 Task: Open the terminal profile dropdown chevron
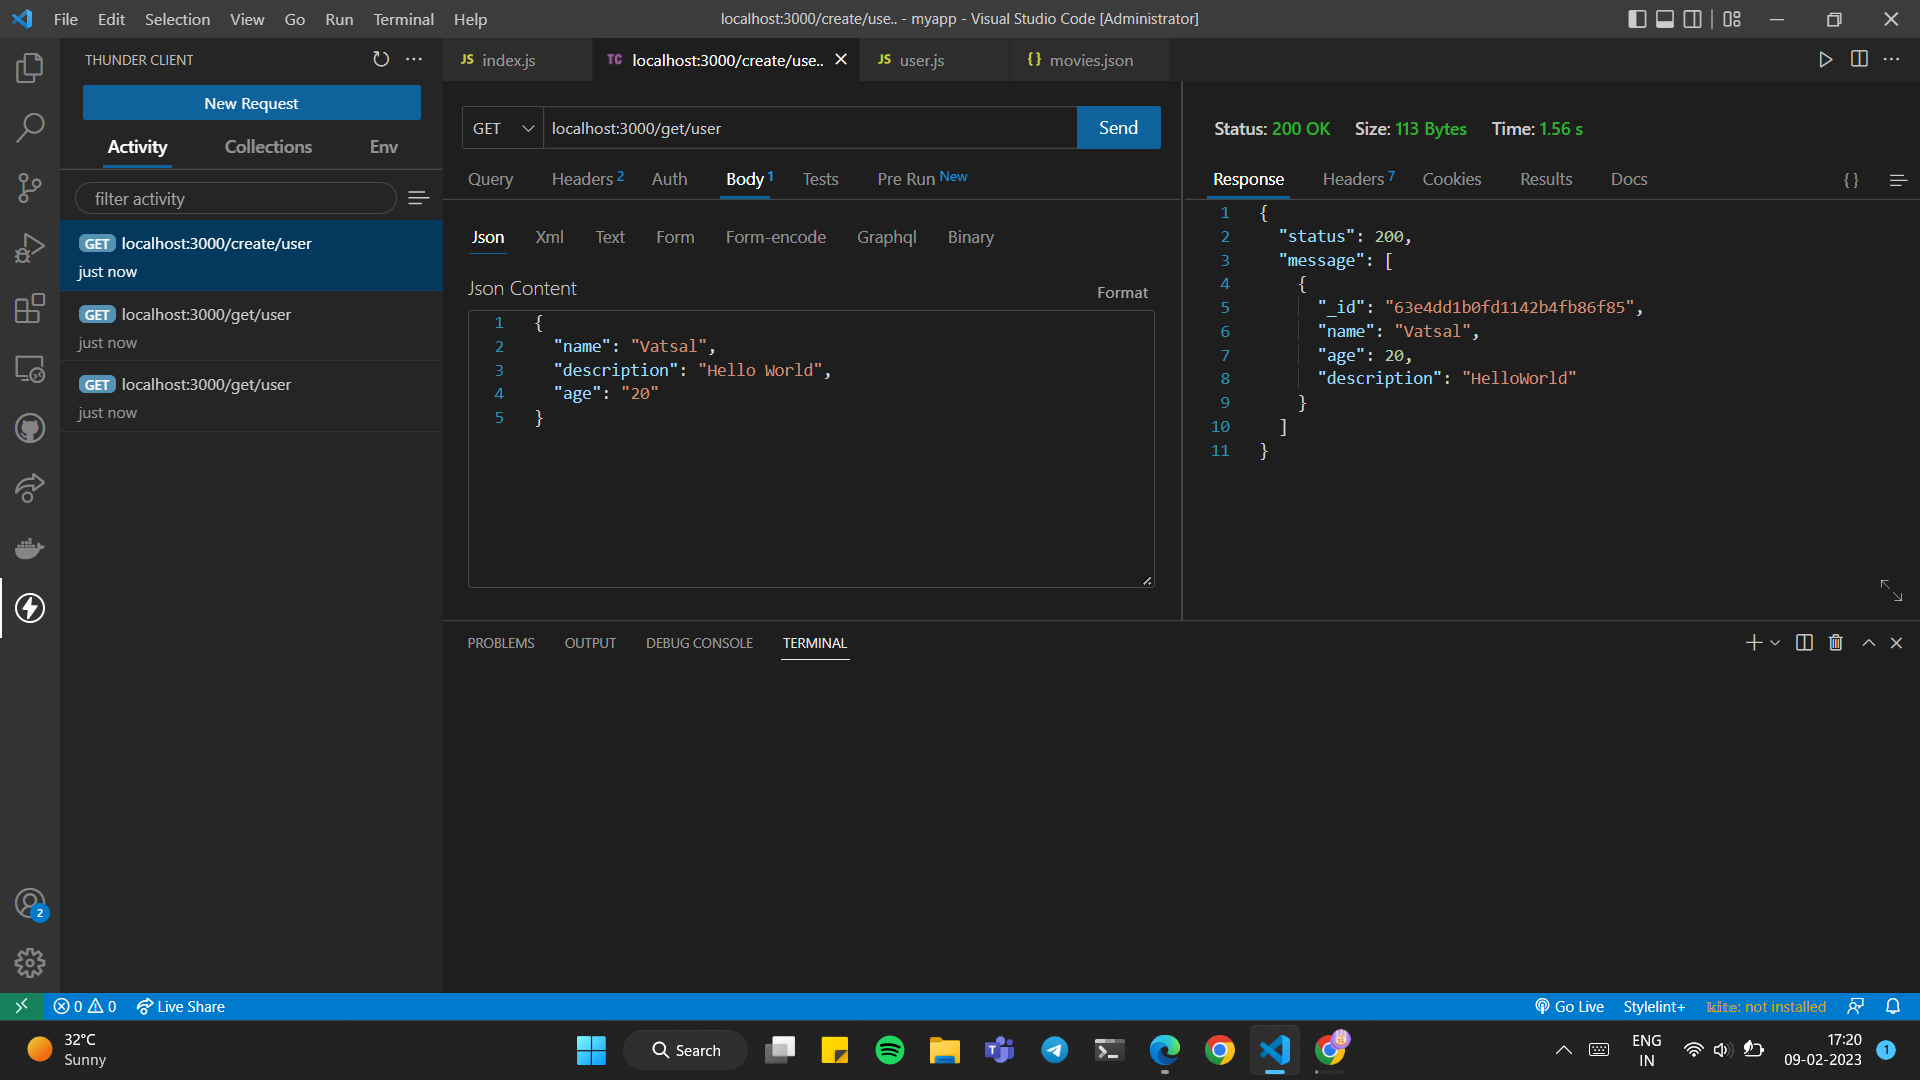click(1775, 643)
